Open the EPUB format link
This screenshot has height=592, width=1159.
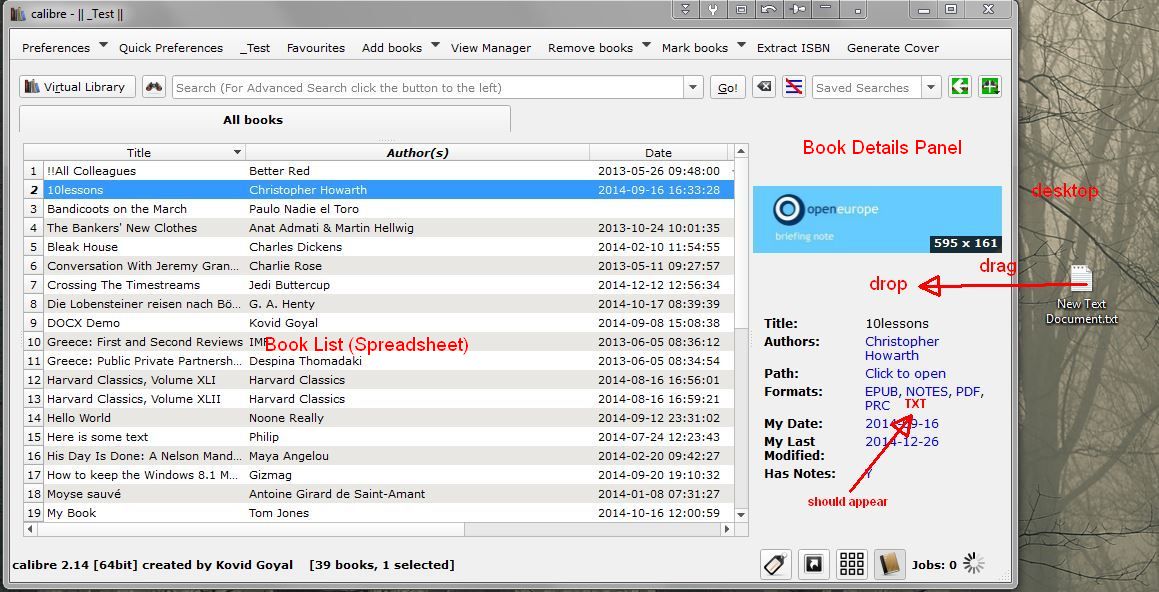(882, 392)
